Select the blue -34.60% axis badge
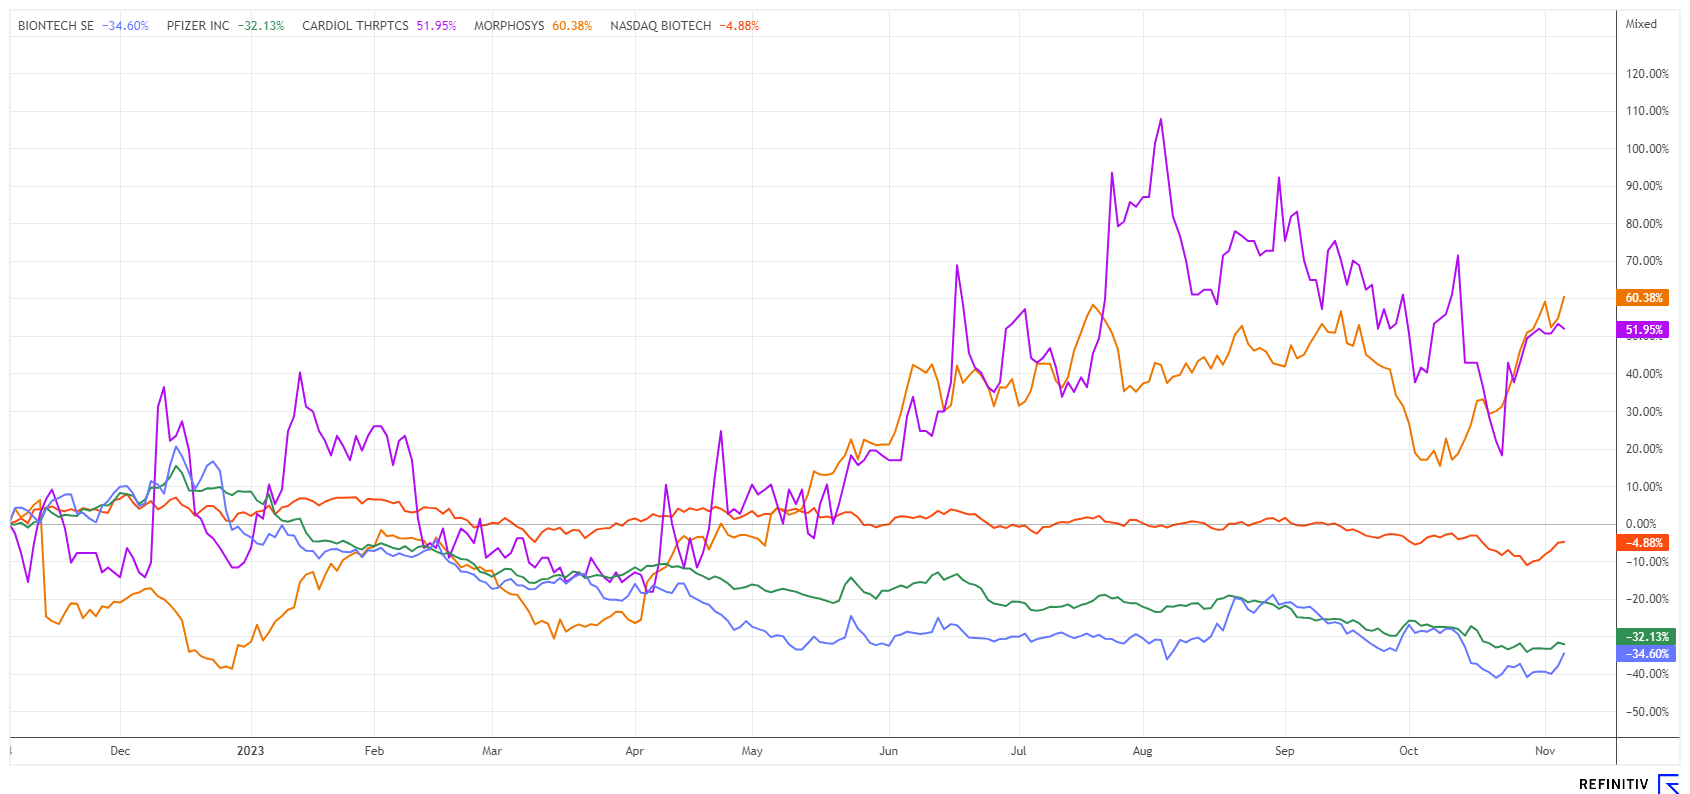 click(1643, 654)
